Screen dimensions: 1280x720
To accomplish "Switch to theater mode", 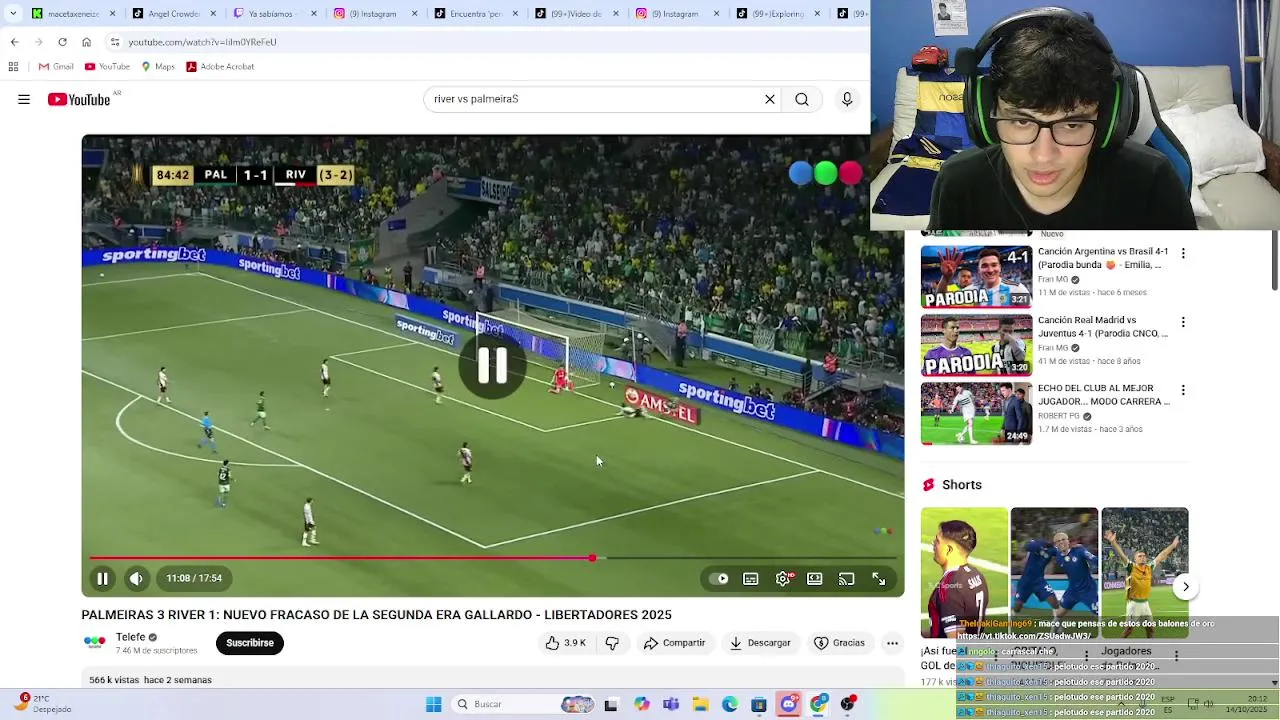I will pos(815,578).
